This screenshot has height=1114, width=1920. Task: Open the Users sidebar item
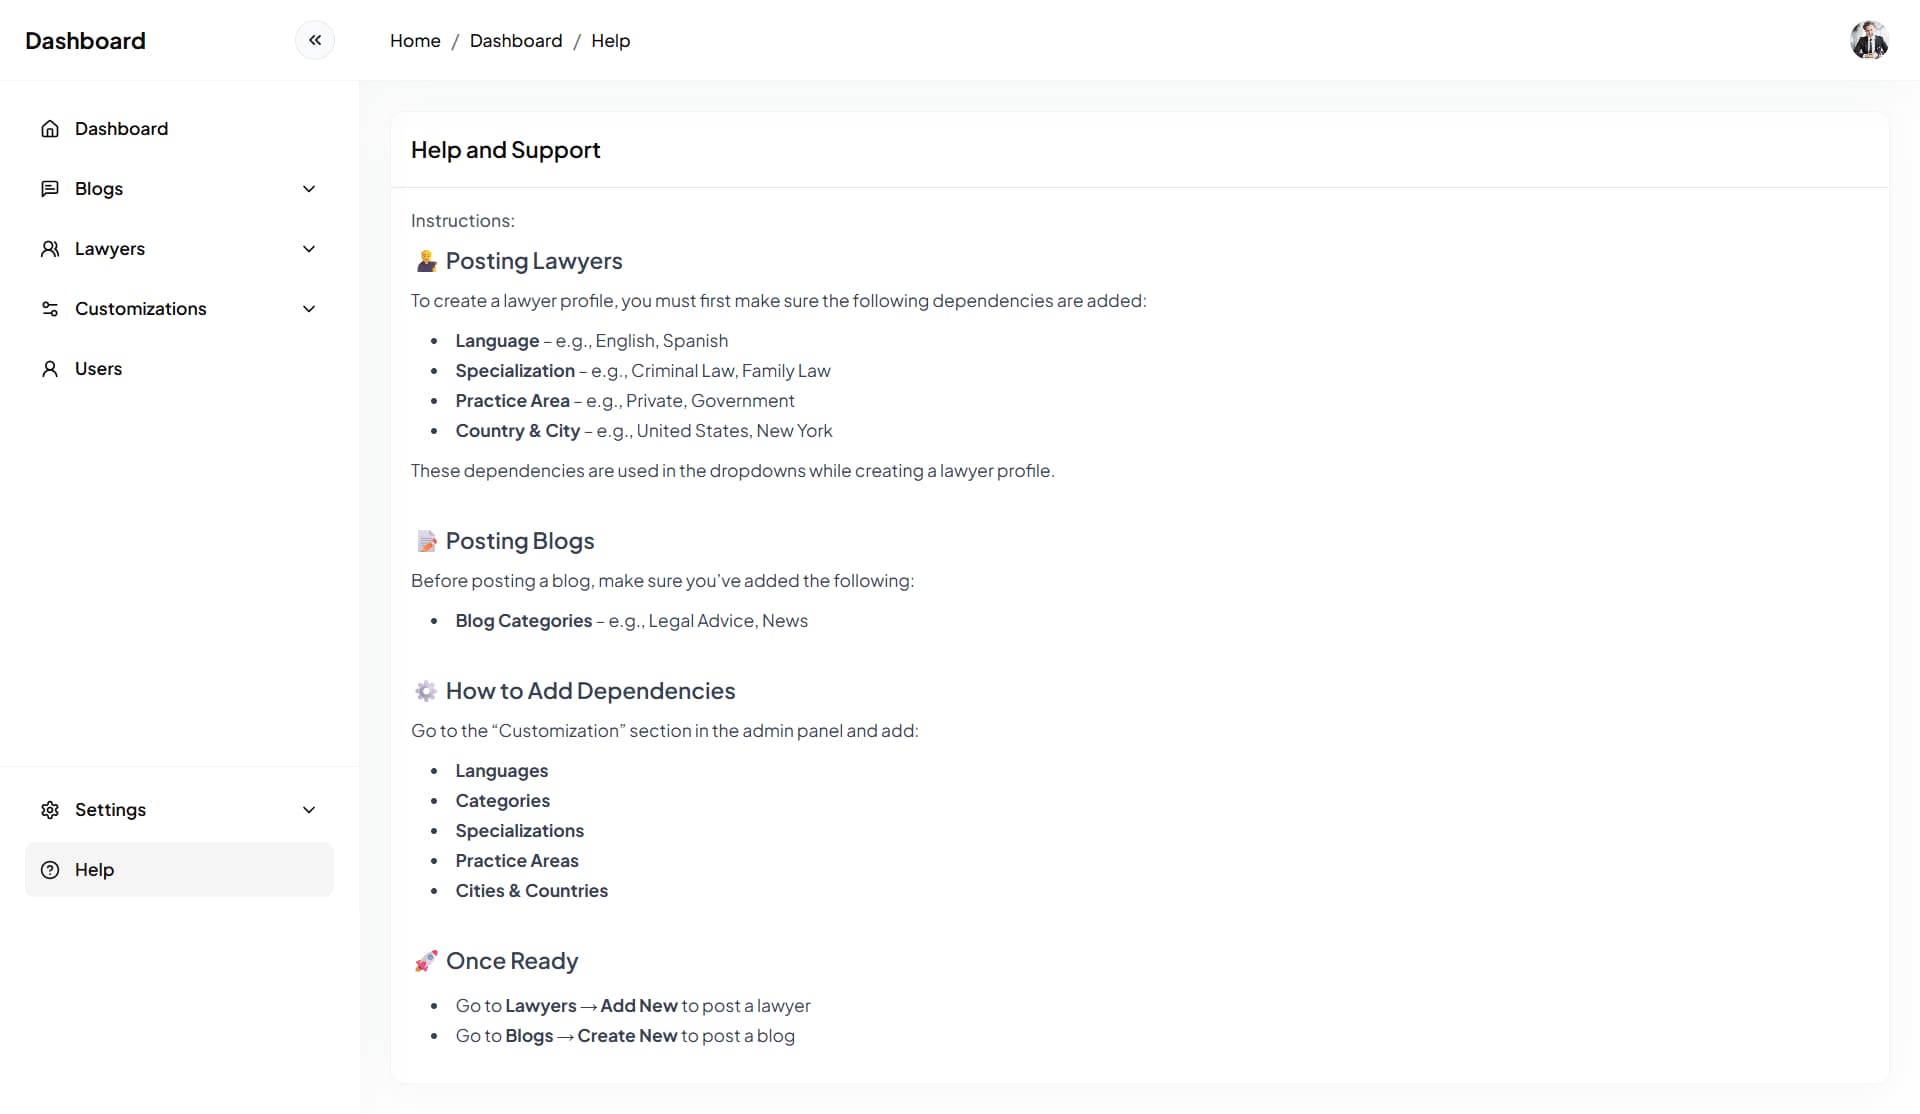click(179, 369)
